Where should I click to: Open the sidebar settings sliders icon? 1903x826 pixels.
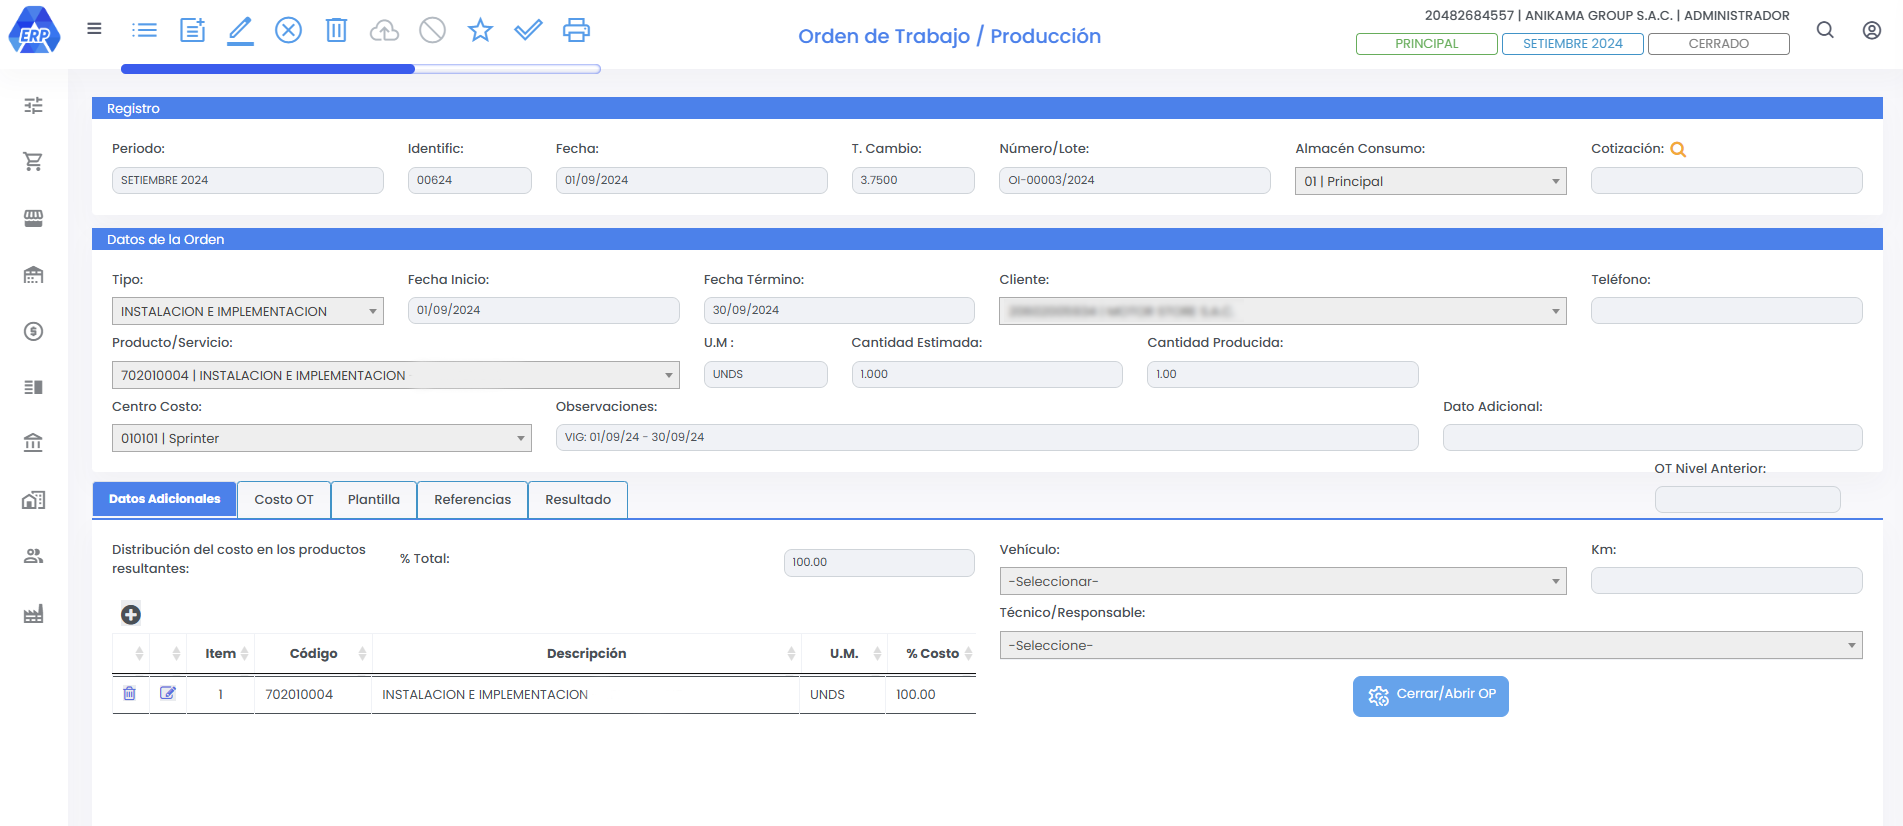coord(33,105)
